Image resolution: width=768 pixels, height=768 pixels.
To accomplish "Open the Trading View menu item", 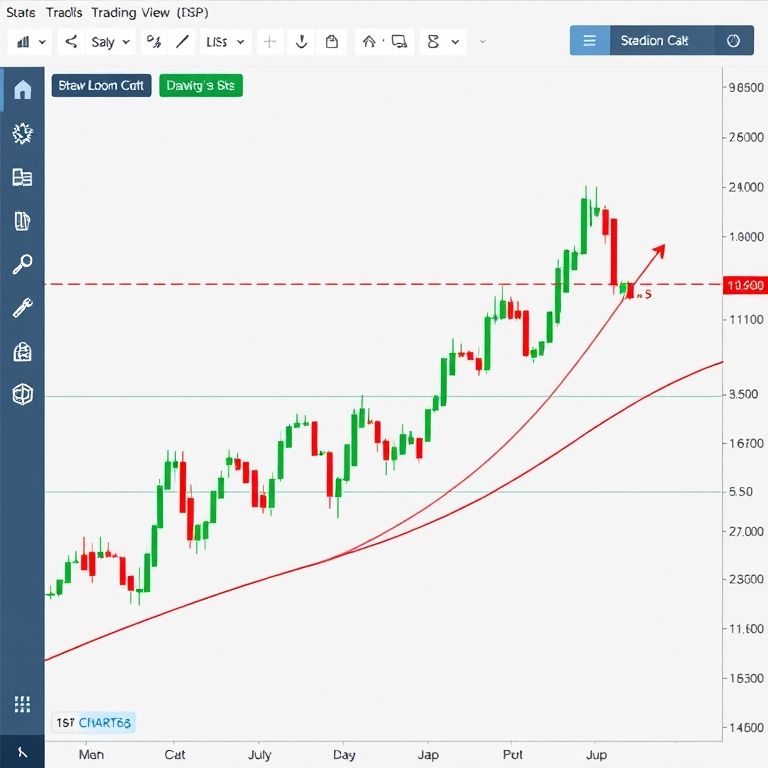I will click(x=131, y=13).
